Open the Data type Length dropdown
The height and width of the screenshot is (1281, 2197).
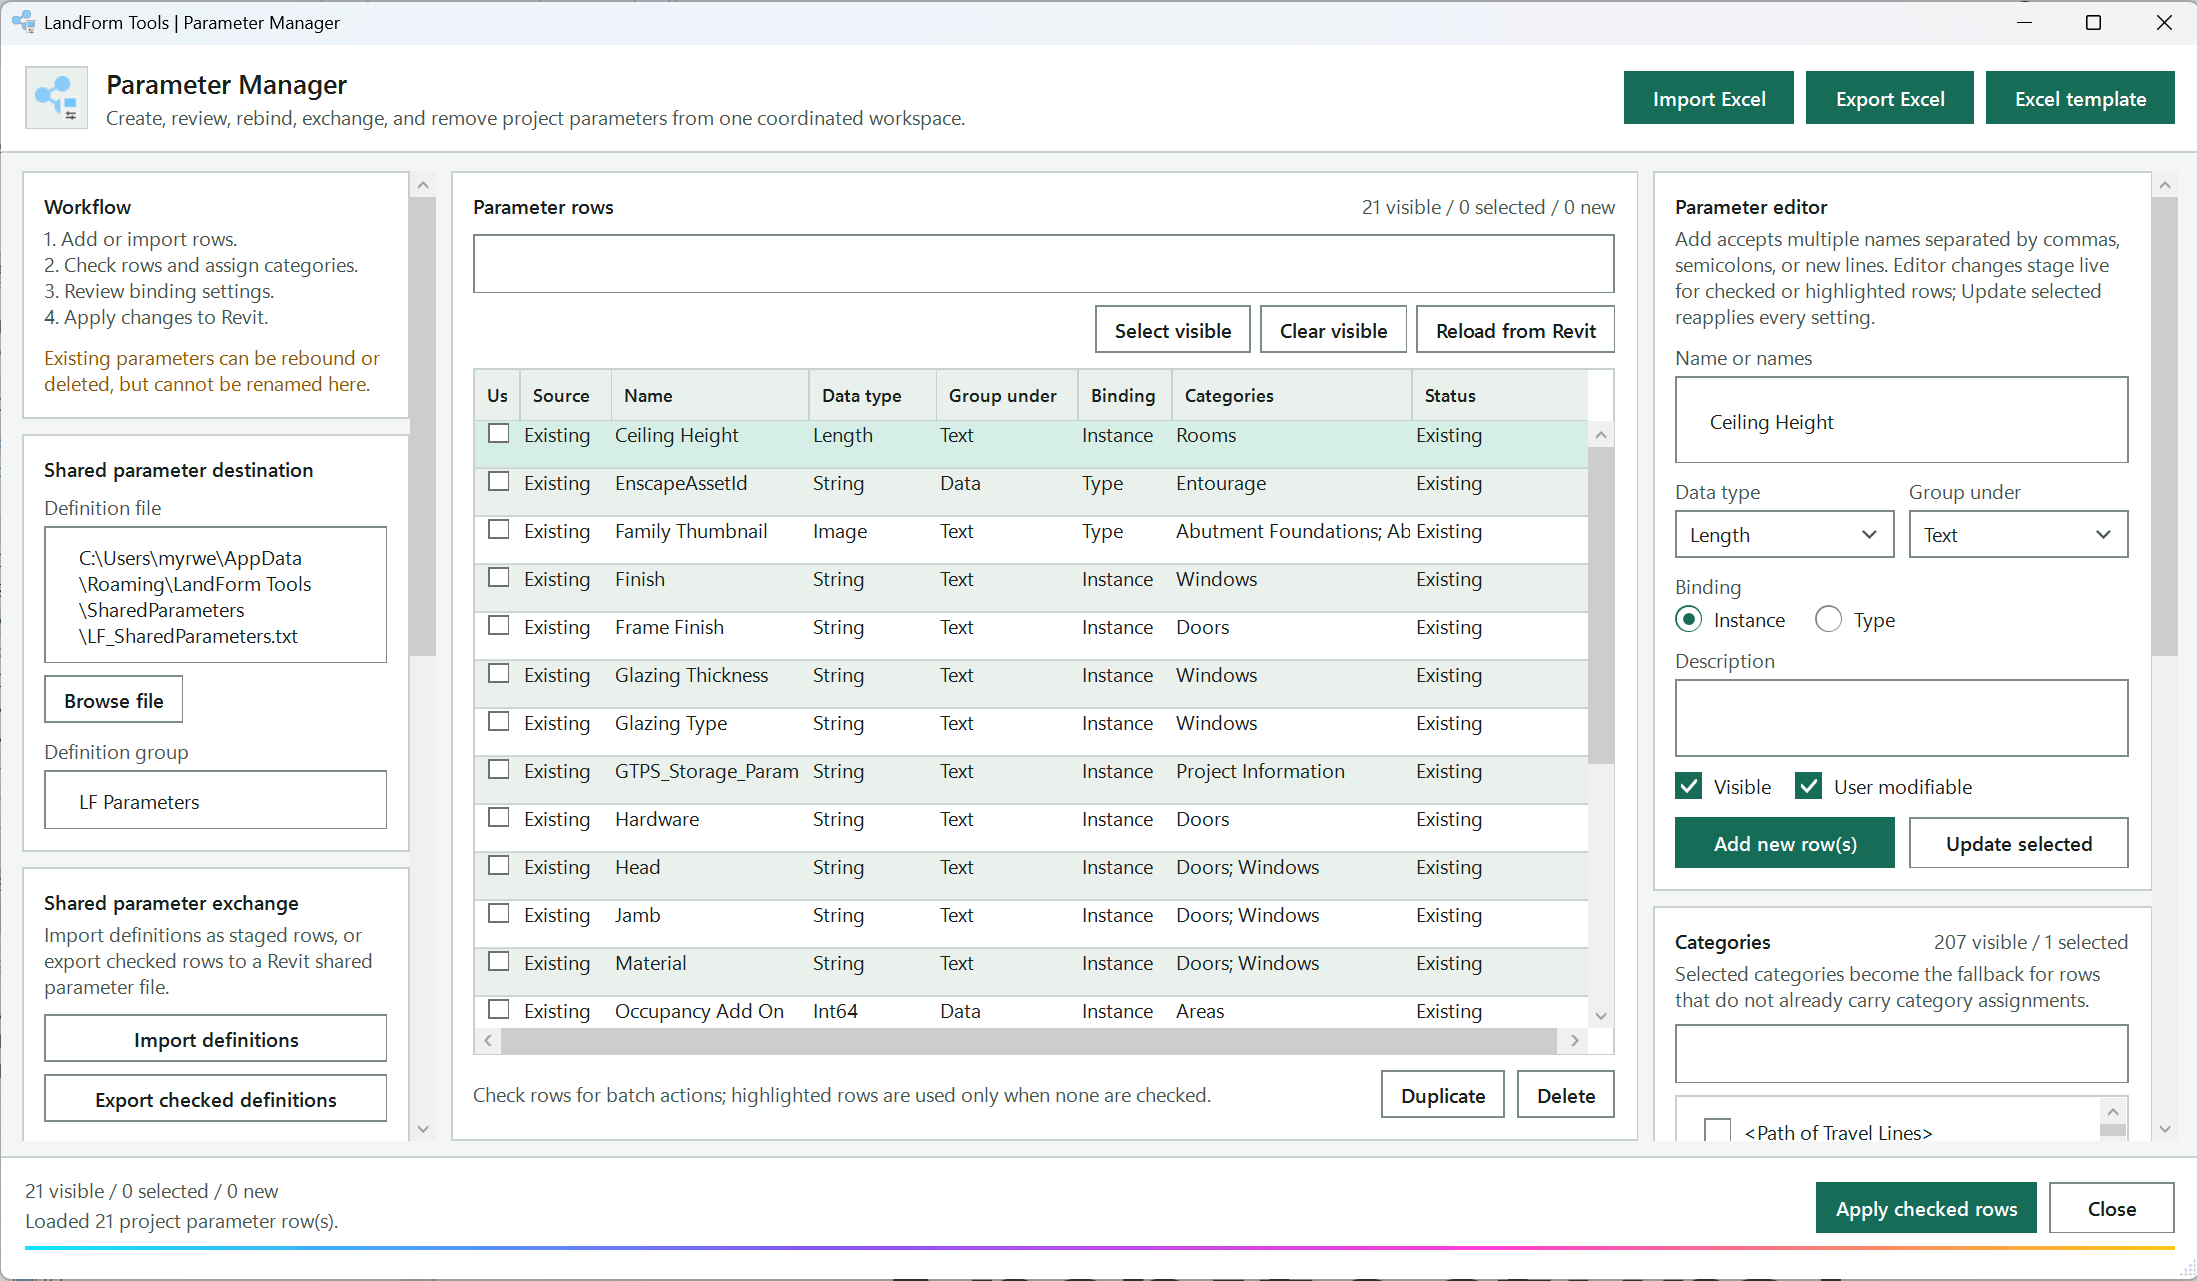click(x=1784, y=534)
